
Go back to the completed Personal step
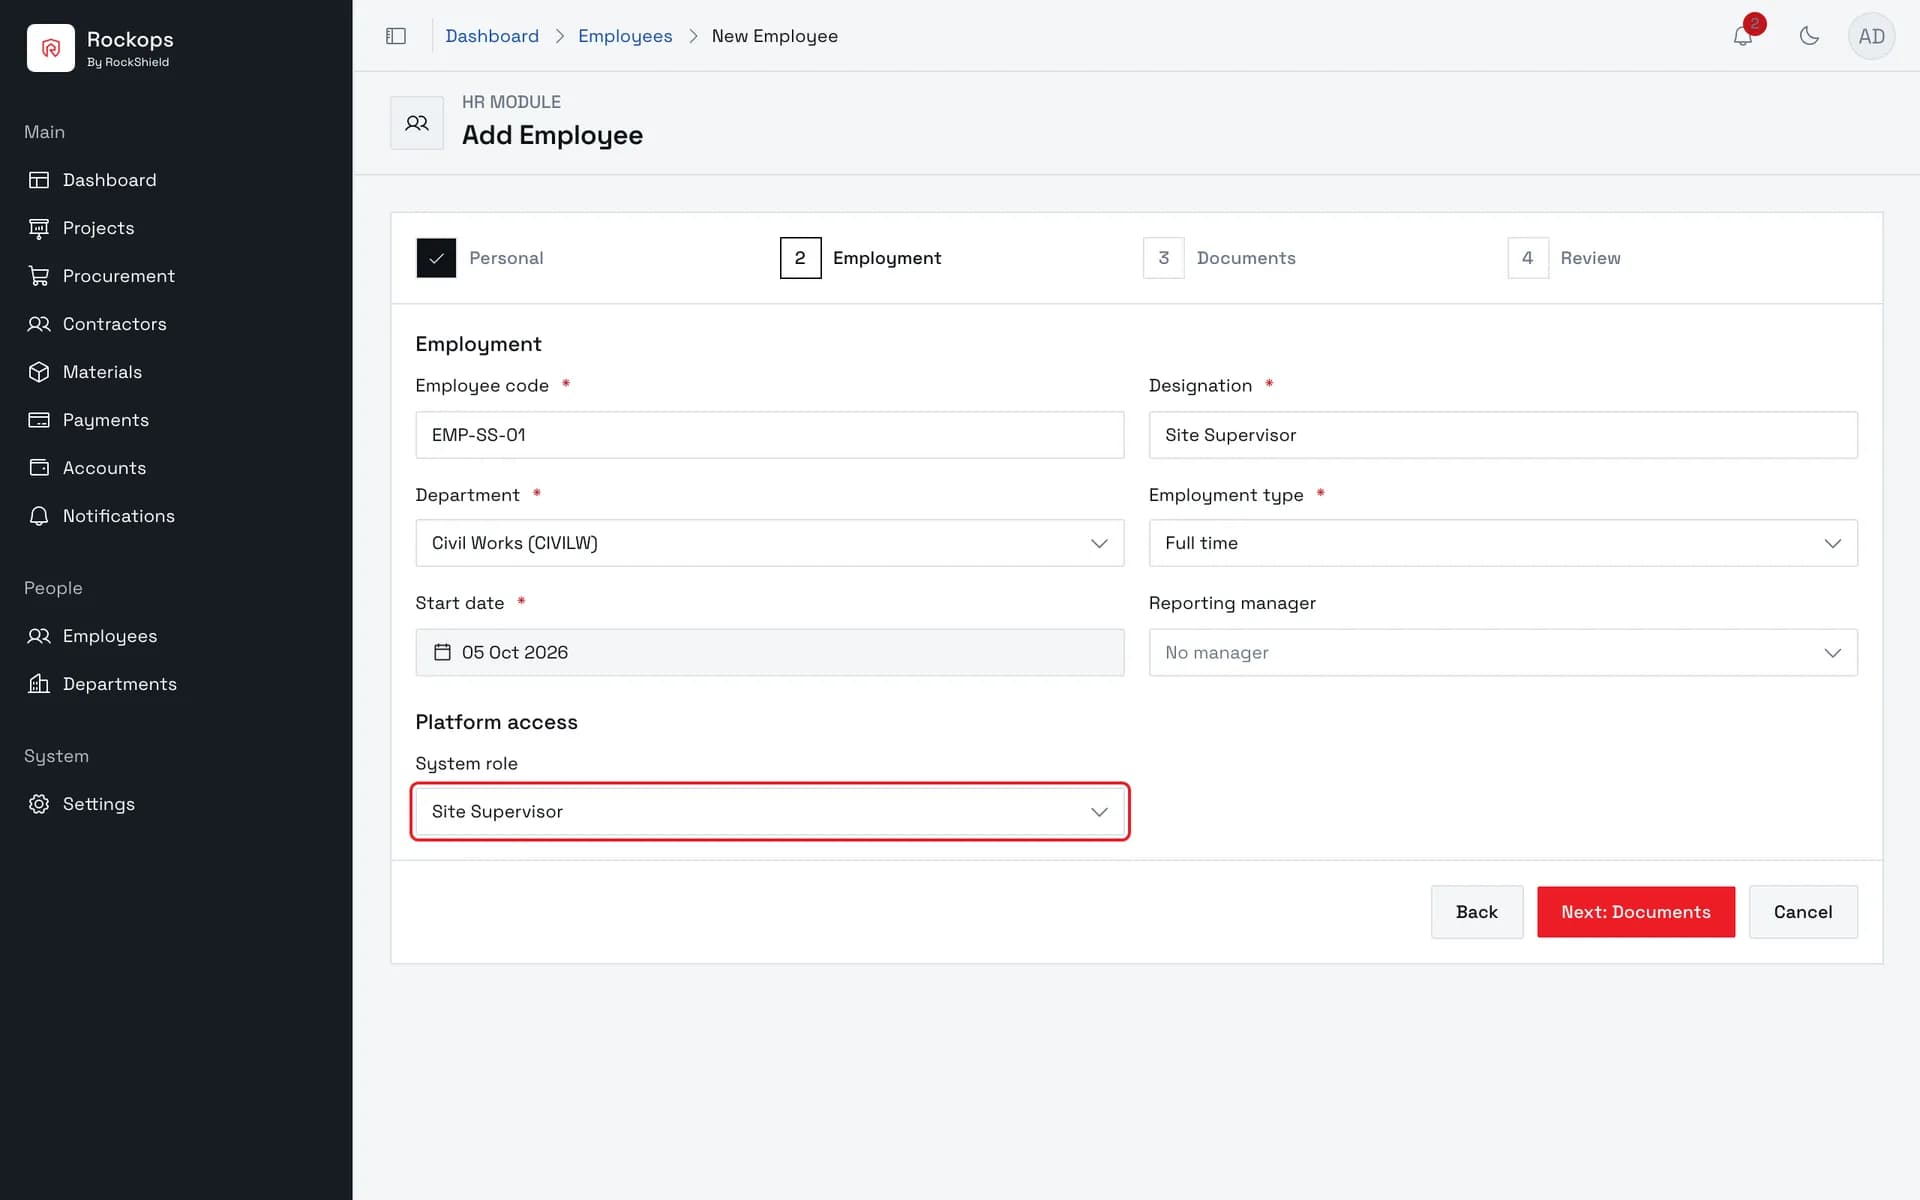480,258
